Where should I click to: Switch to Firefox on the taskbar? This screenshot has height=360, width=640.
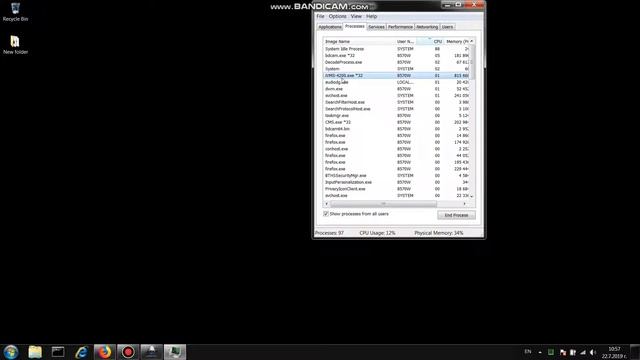coord(104,352)
